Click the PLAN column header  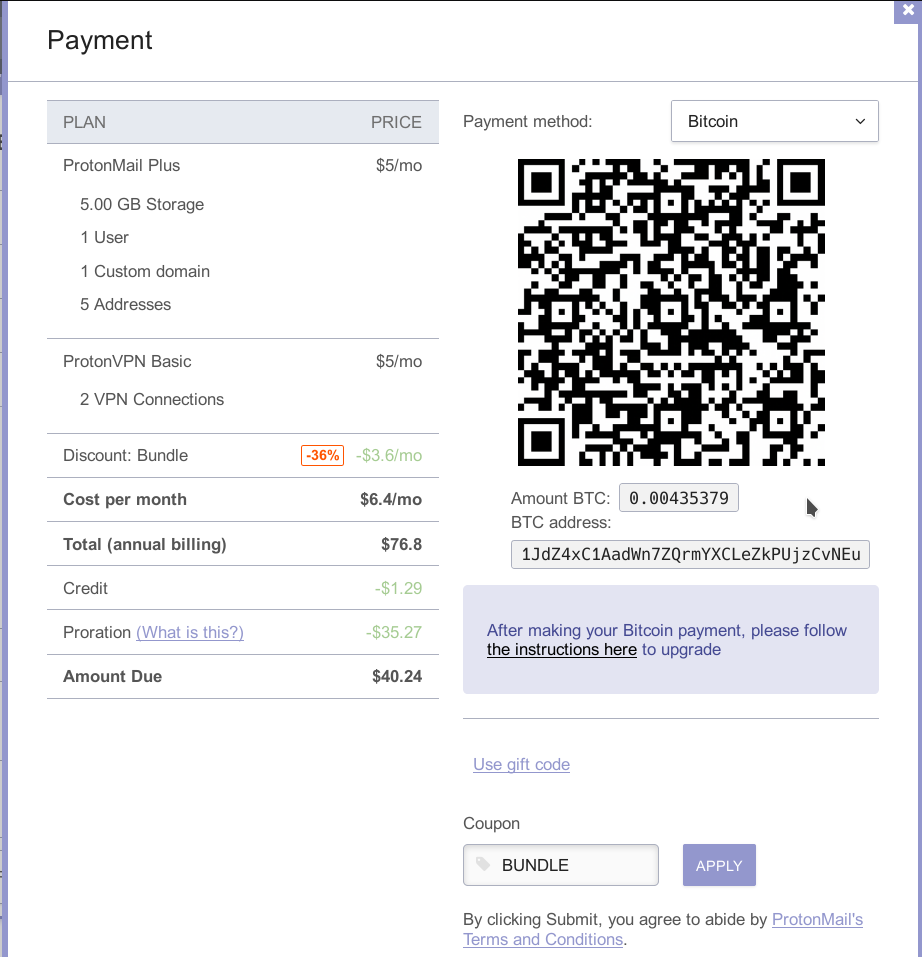pyautogui.click(x=84, y=122)
